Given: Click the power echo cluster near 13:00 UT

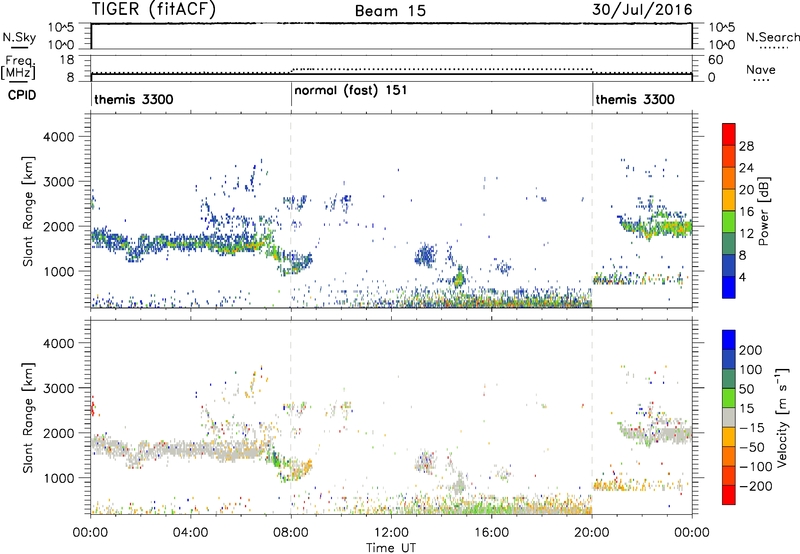Looking at the screenshot, I should [x=425, y=255].
